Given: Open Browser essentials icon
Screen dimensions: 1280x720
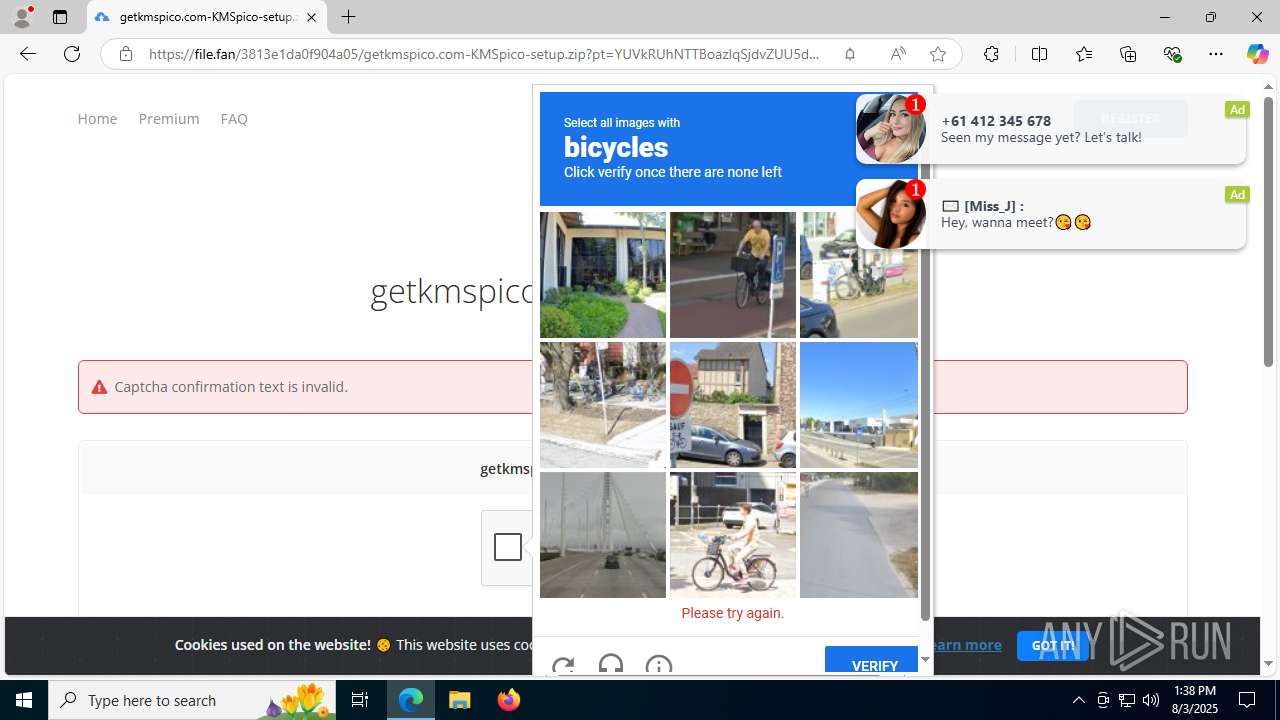Looking at the screenshot, I should (1172, 54).
